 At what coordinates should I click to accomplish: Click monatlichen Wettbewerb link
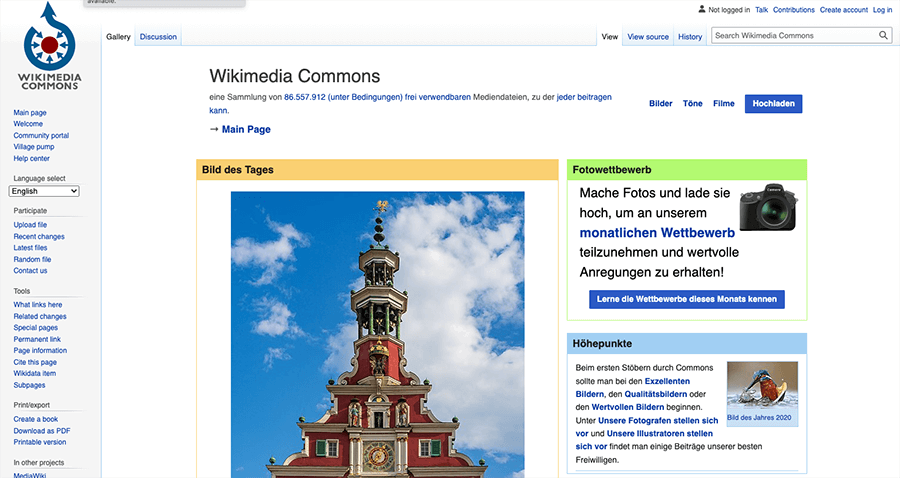click(x=657, y=233)
